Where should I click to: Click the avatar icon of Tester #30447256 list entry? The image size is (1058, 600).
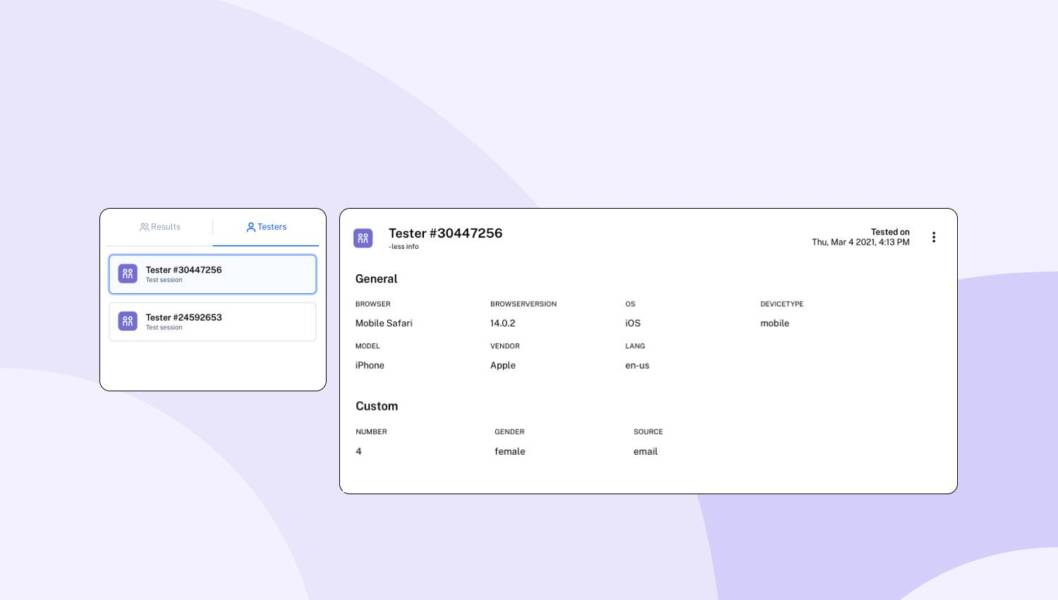(128, 273)
